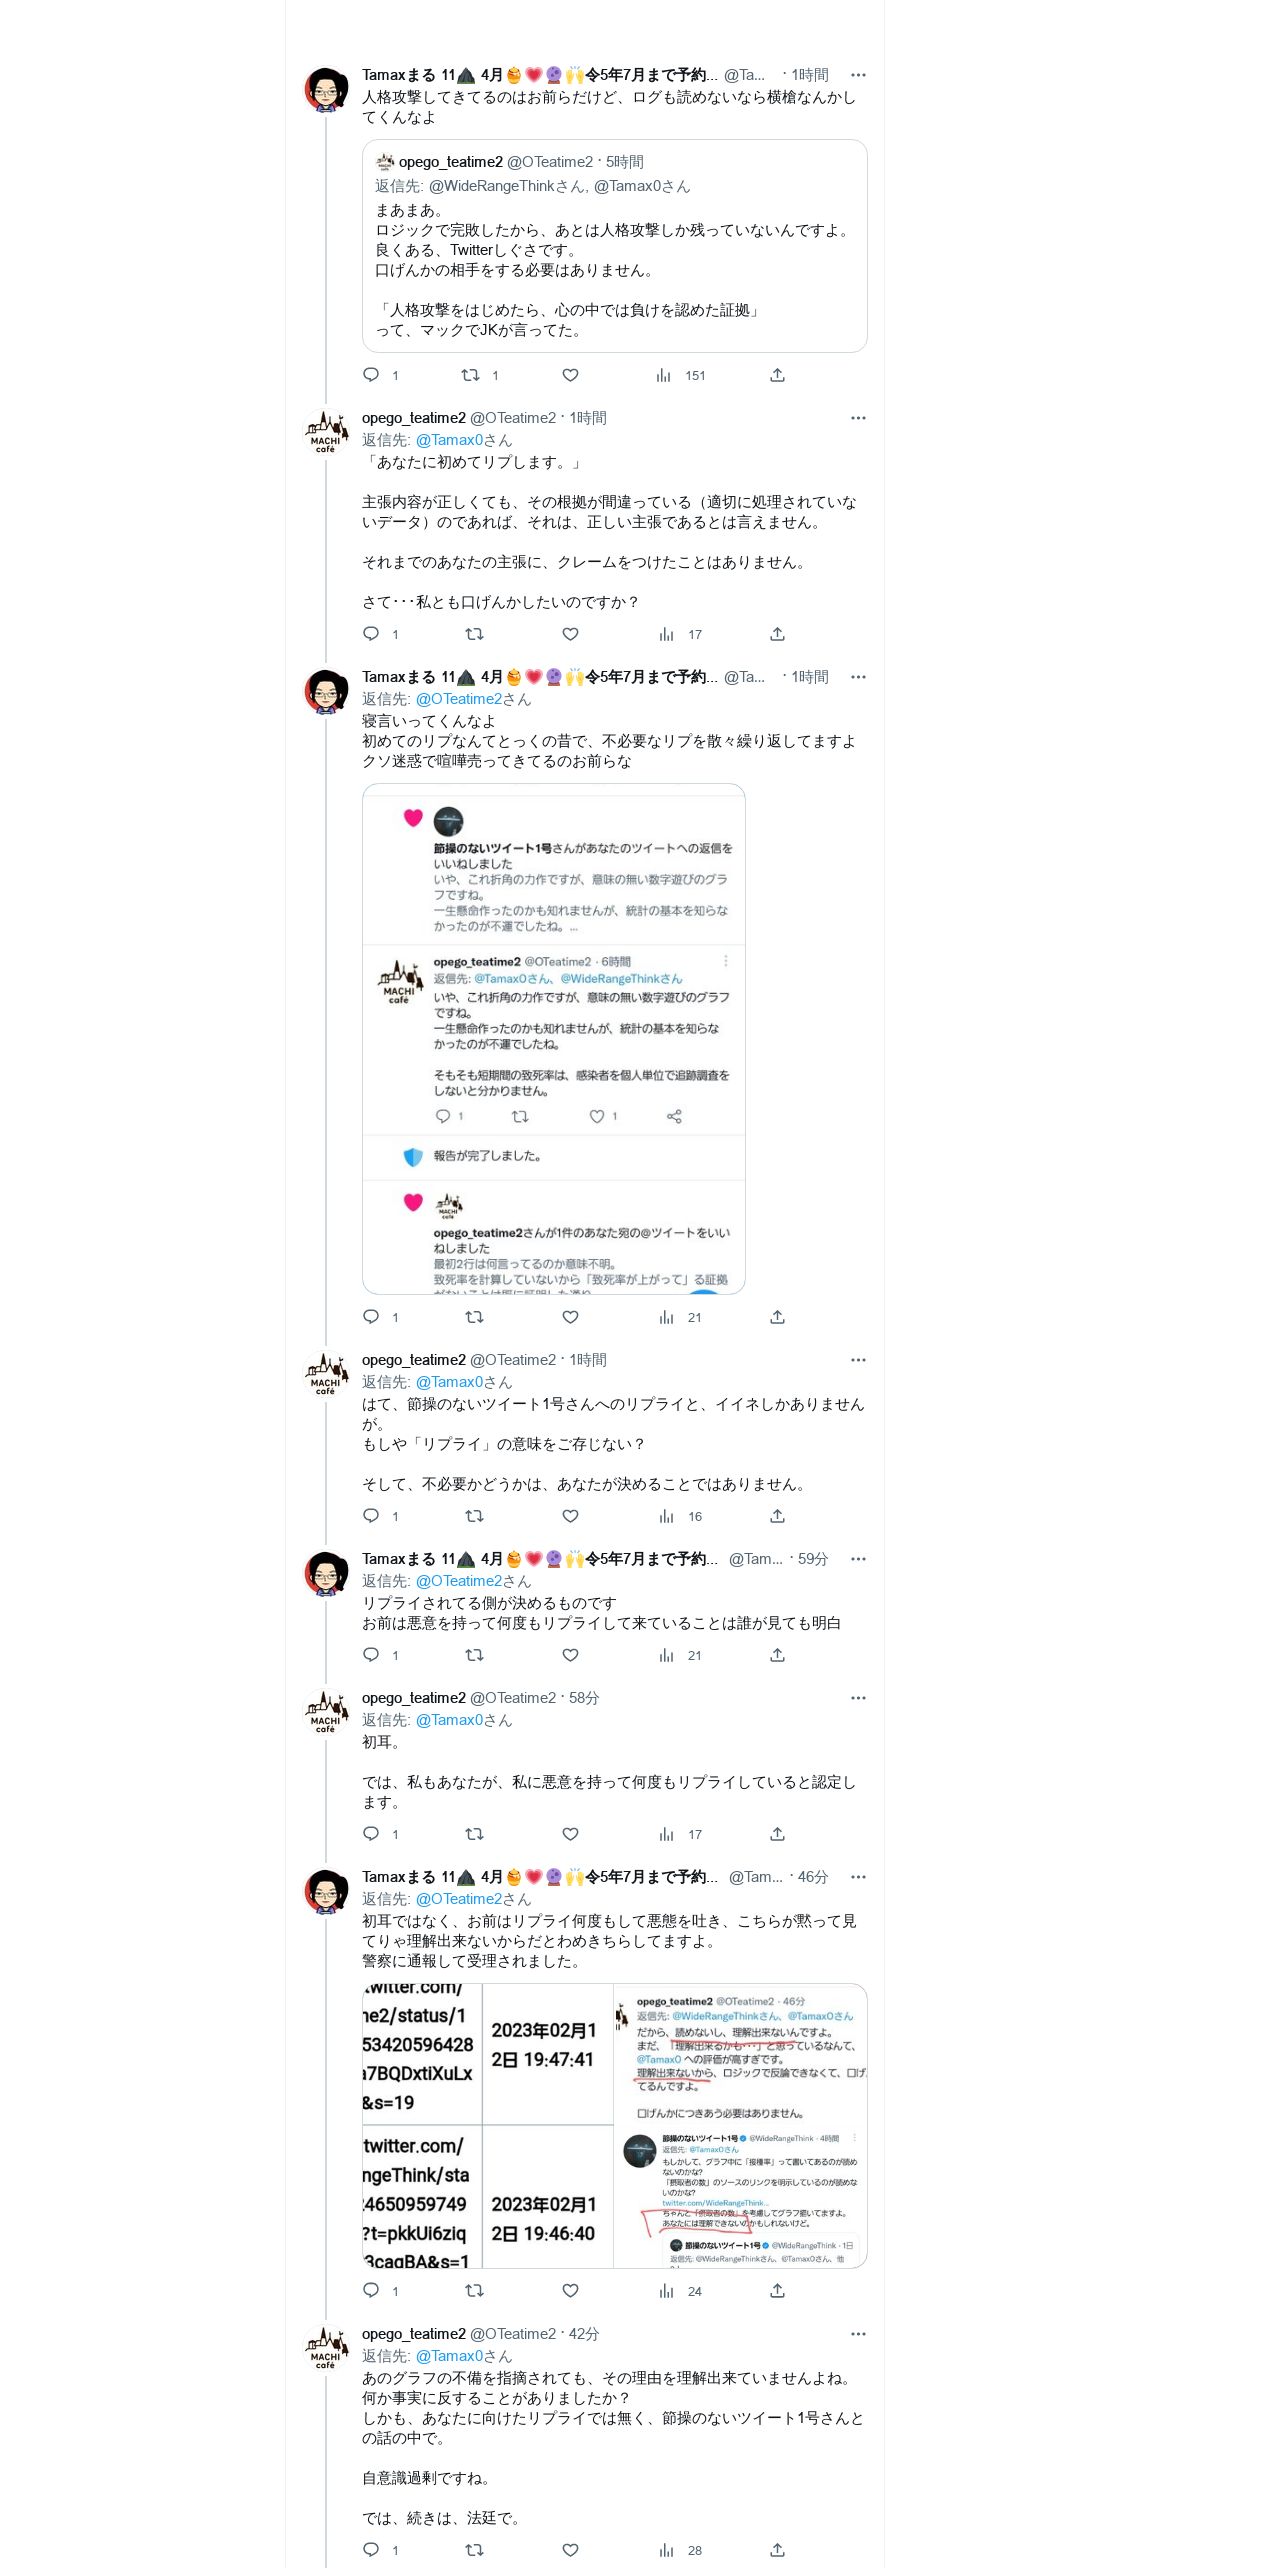Reply to the tweet with 21 views at 59分
This screenshot has width=1284, height=2568.
[x=371, y=1655]
